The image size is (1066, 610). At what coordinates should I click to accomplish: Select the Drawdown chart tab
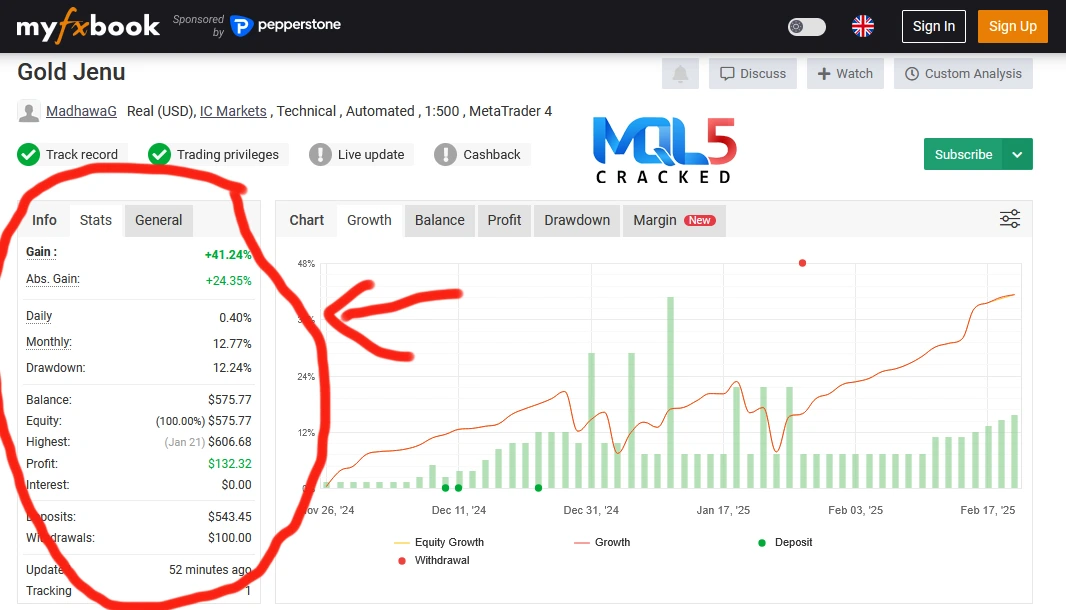577,220
